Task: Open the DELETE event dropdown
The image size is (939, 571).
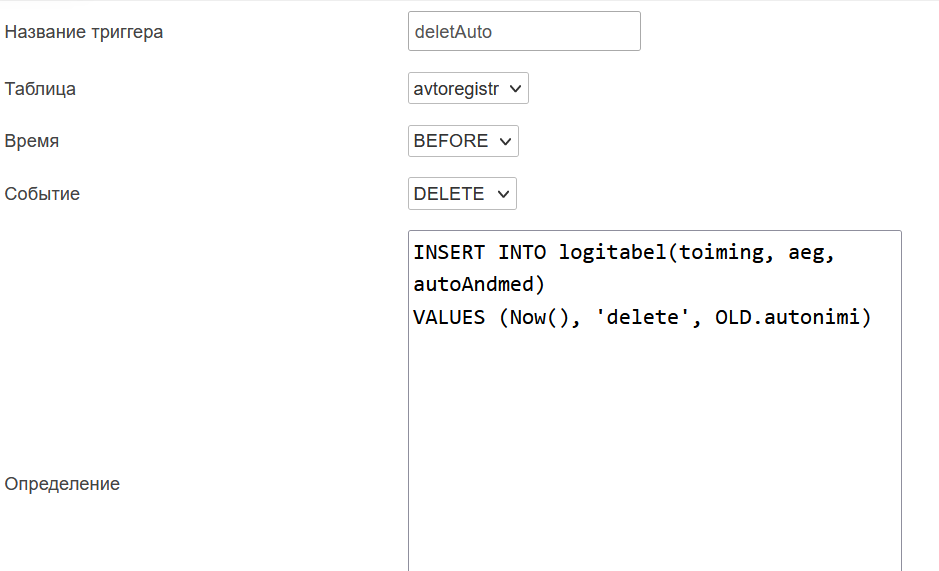Action: pos(462,194)
